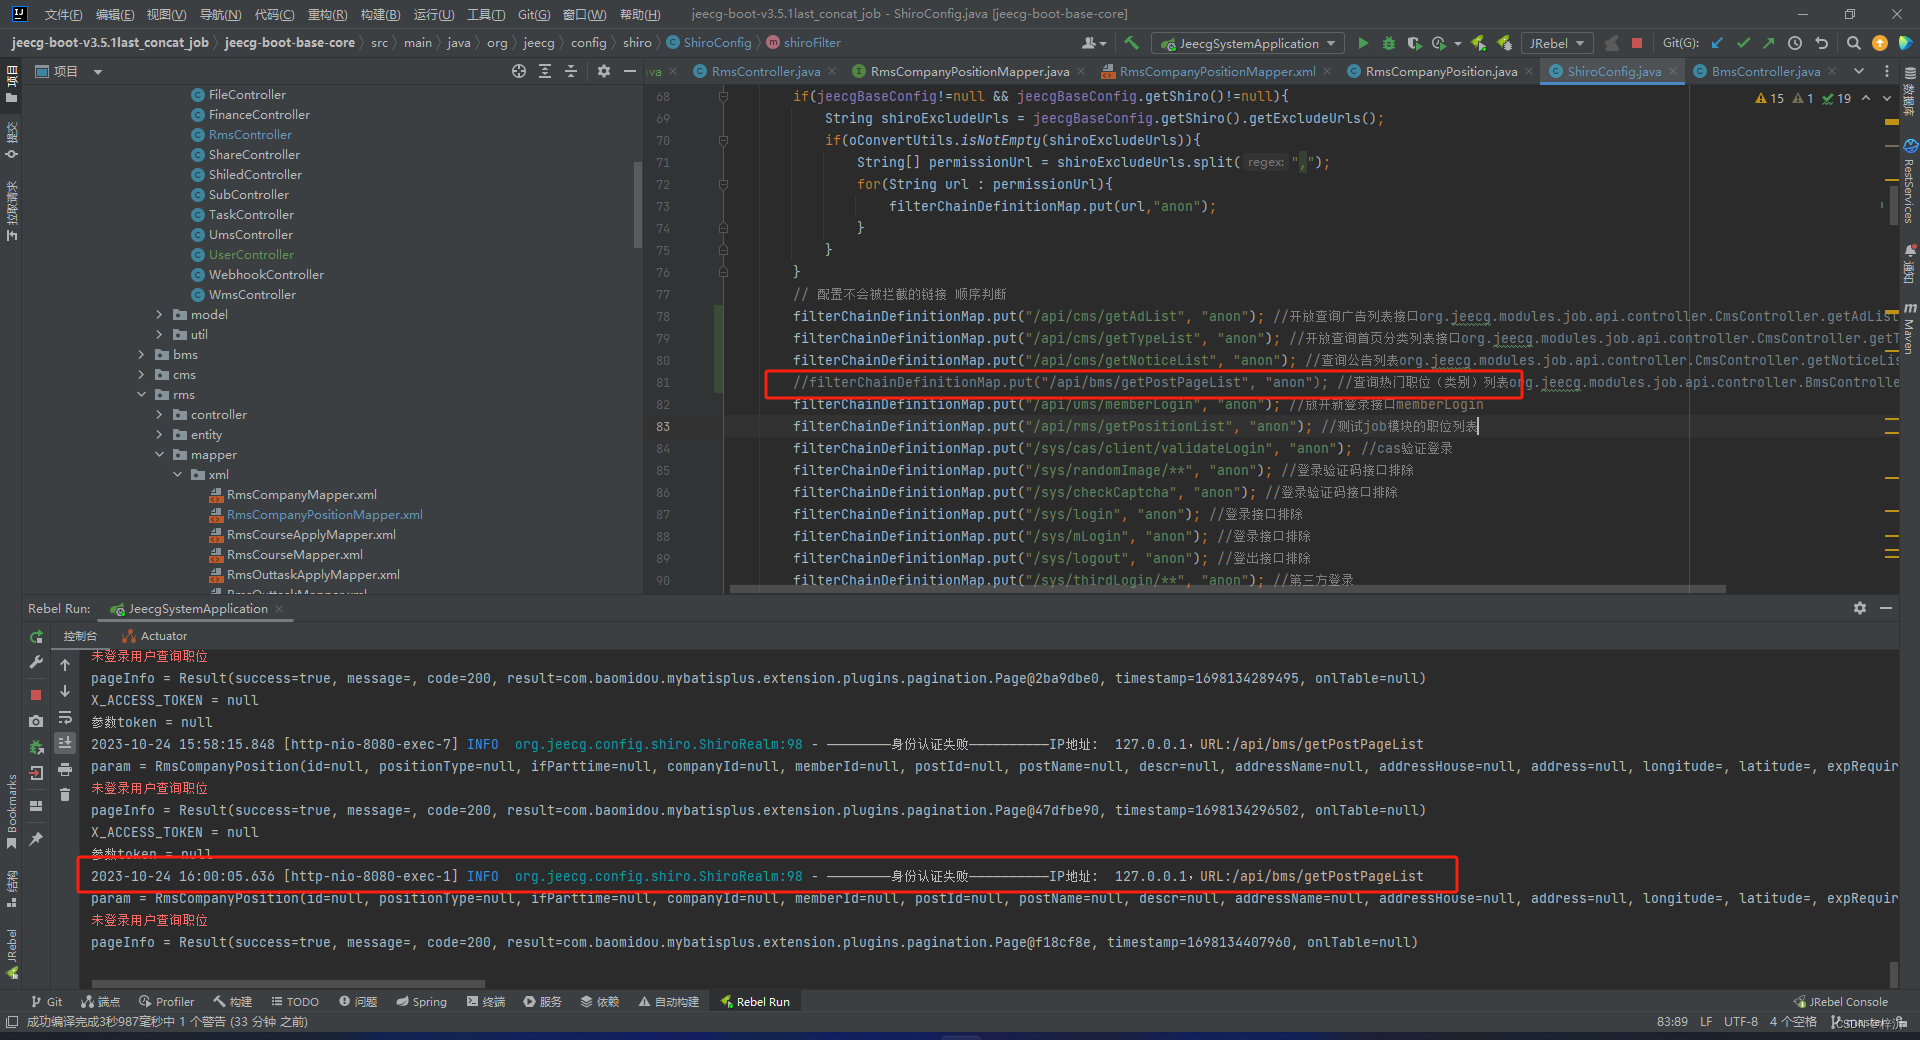The width and height of the screenshot is (1920, 1040).
Task: Toggle soft-wrap in console
Action: click(x=65, y=717)
